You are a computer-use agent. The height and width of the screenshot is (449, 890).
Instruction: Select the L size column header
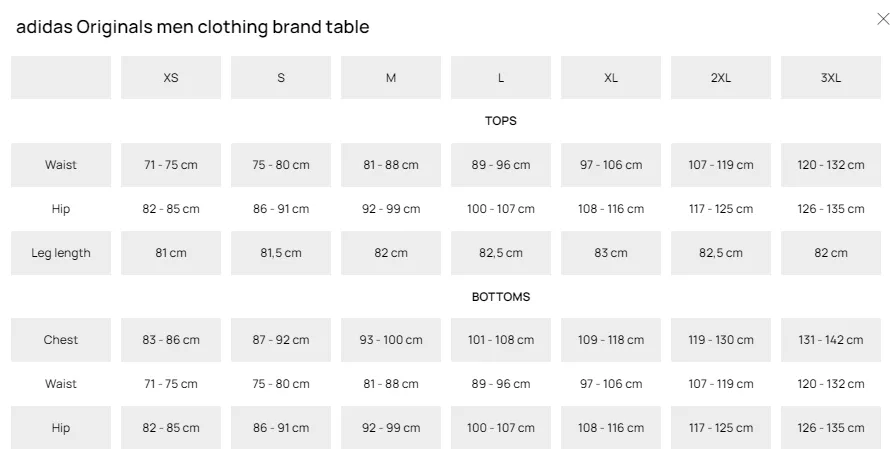pyautogui.click(x=501, y=78)
